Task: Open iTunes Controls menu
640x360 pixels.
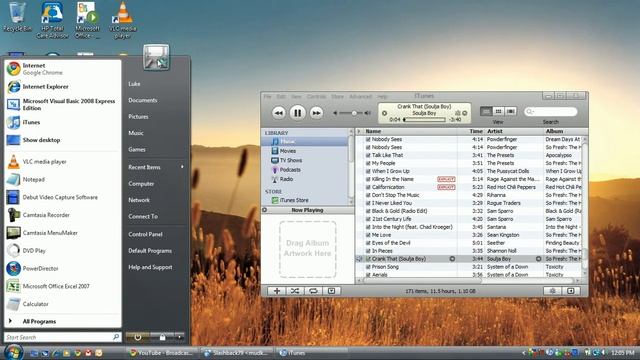Action: coord(316,97)
